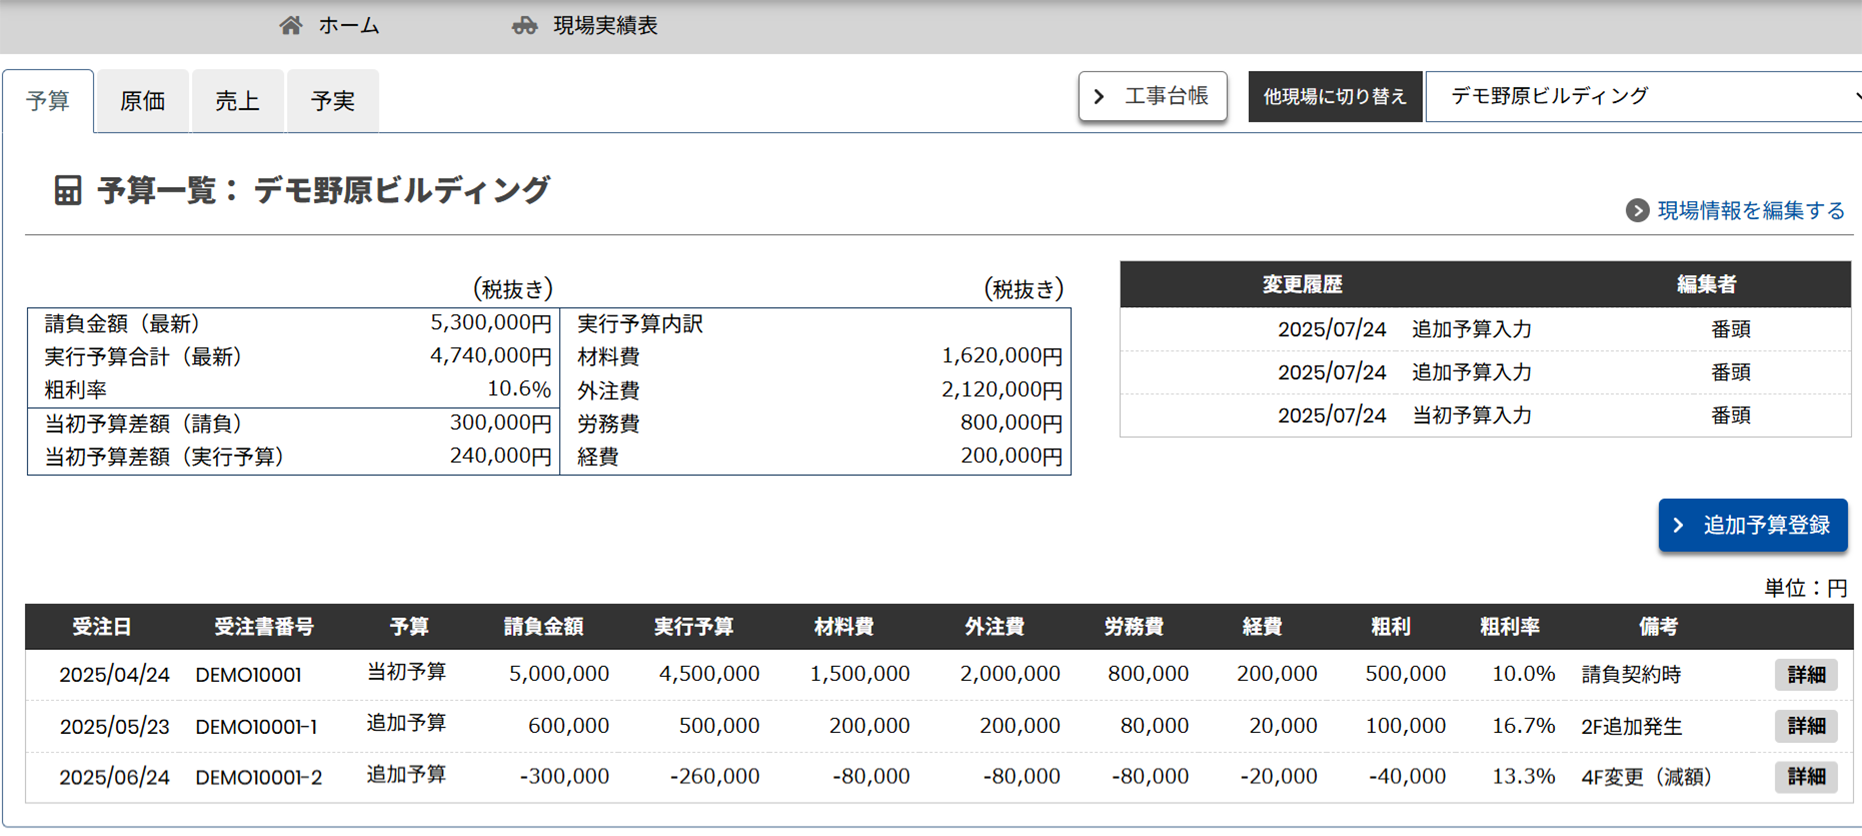Open the ホーム navigation item

(x=349, y=26)
